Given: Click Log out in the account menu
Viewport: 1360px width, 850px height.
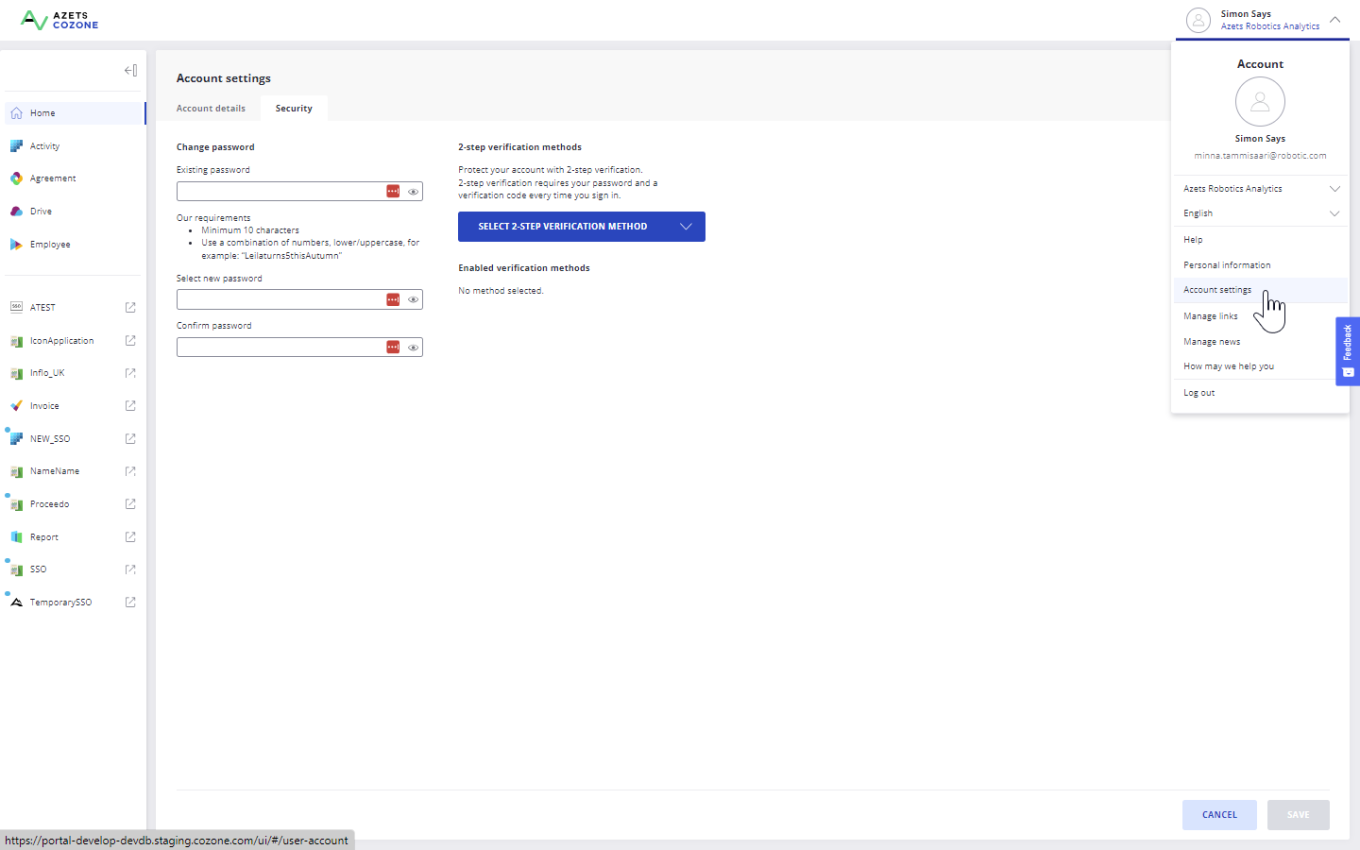Looking at the screenshot, I should (1199, 392).
